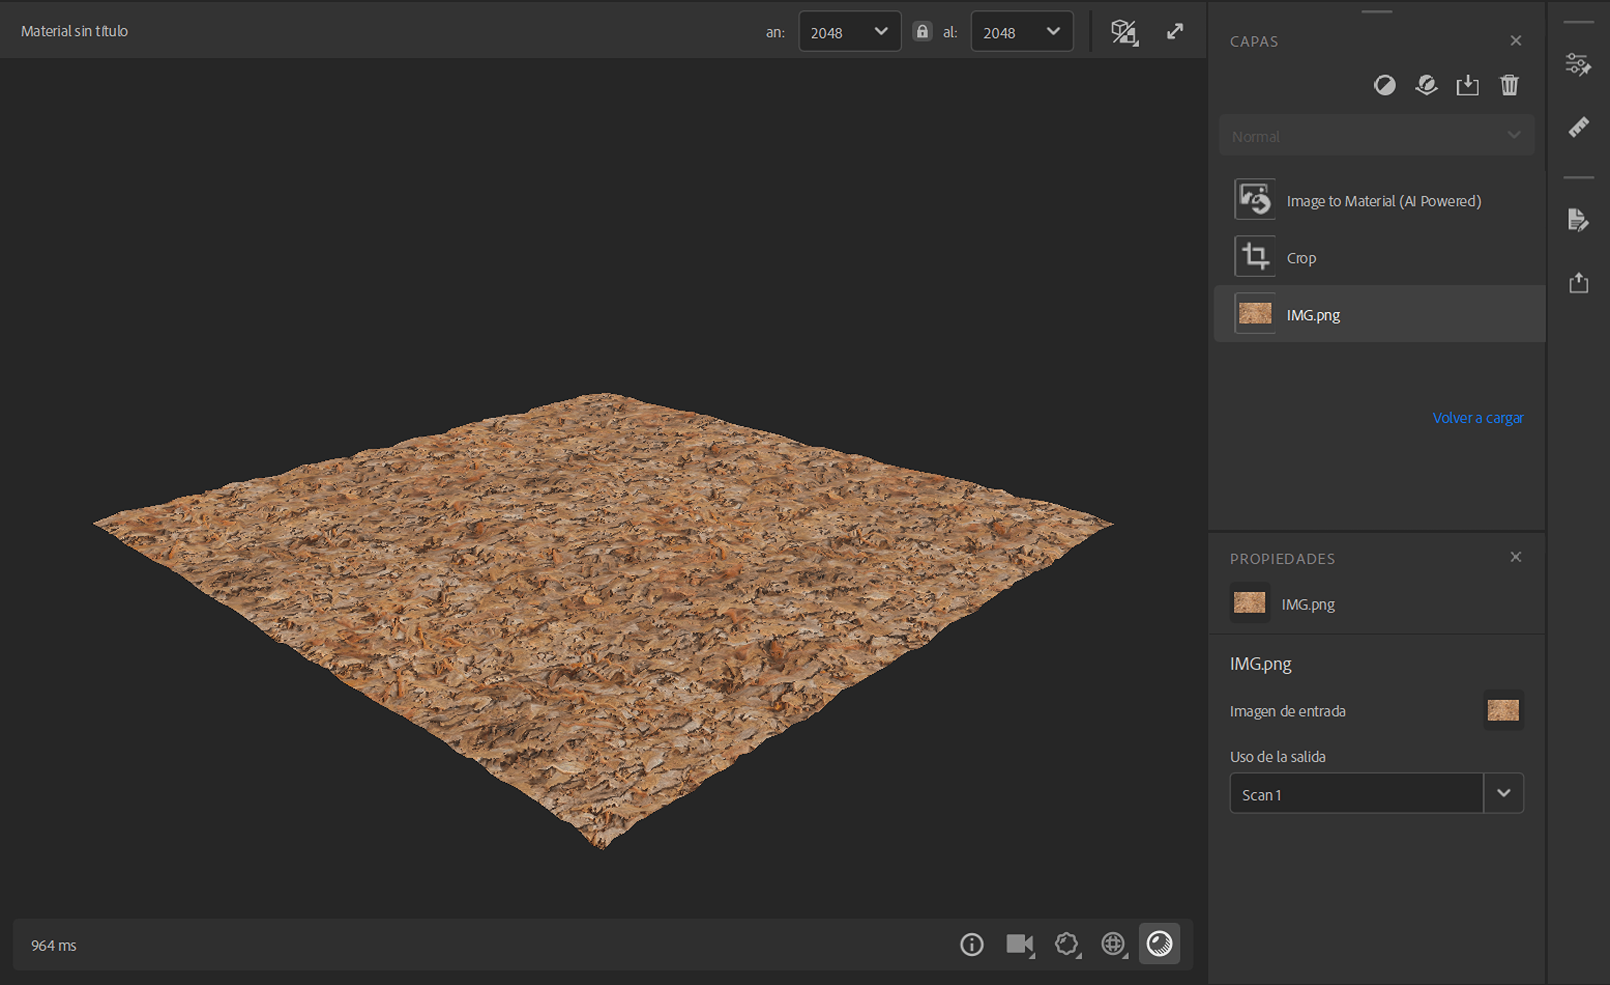This screenshot has width=1610, height=985.
Task: Show viewport information with the info icon
Action: tap(971, 944)
